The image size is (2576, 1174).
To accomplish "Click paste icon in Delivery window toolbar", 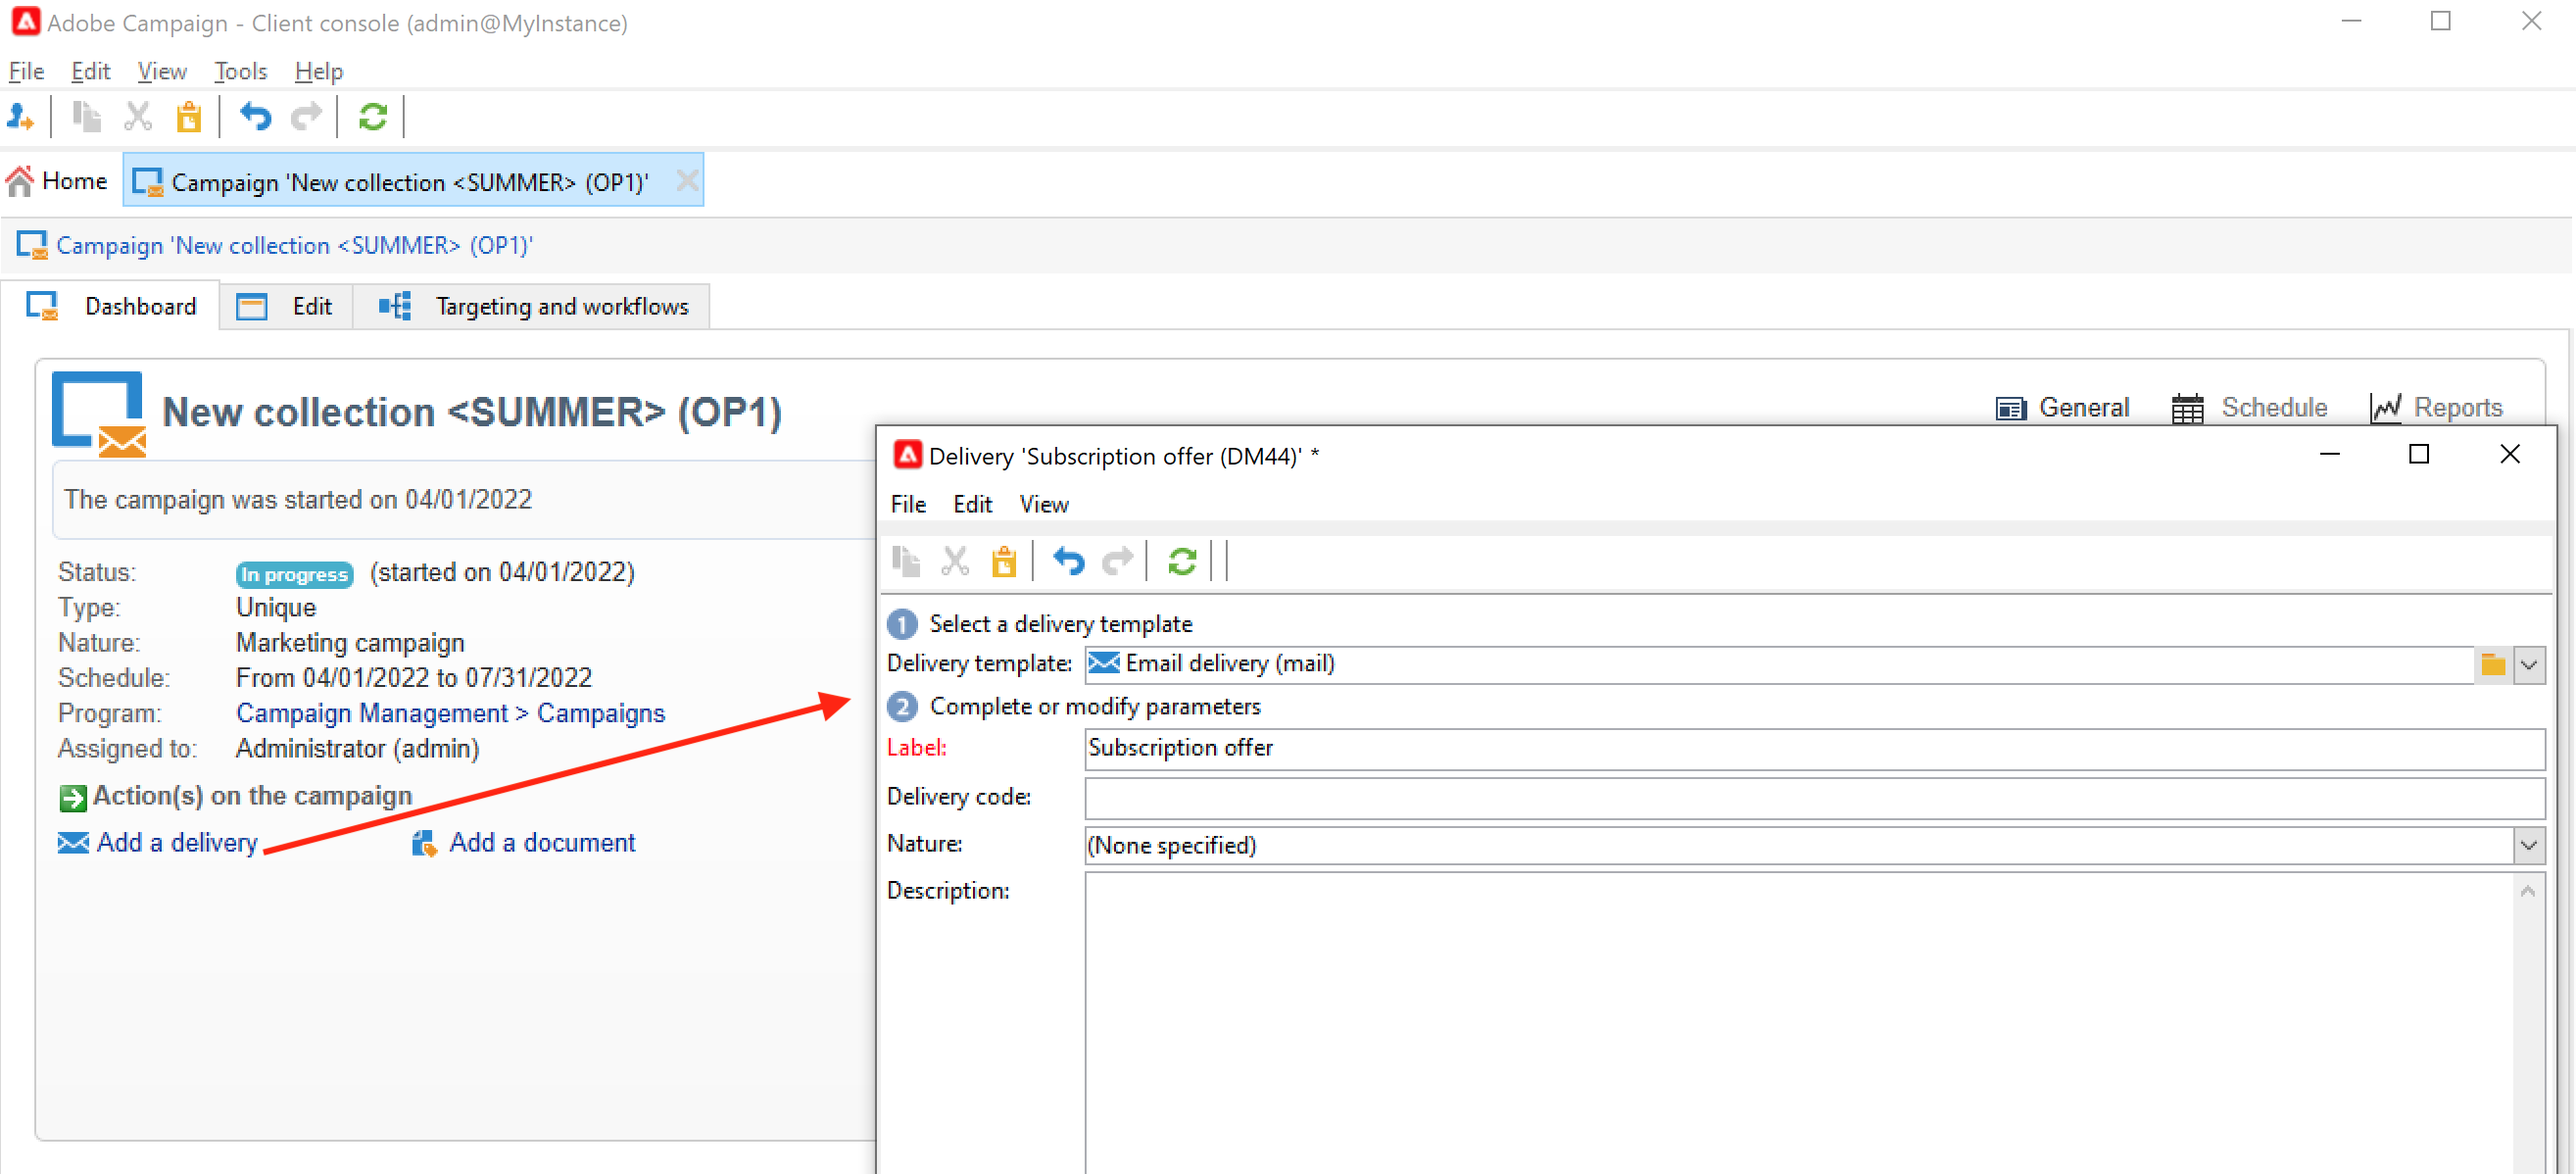I will pyautogui.click(x=1003, y=561).
